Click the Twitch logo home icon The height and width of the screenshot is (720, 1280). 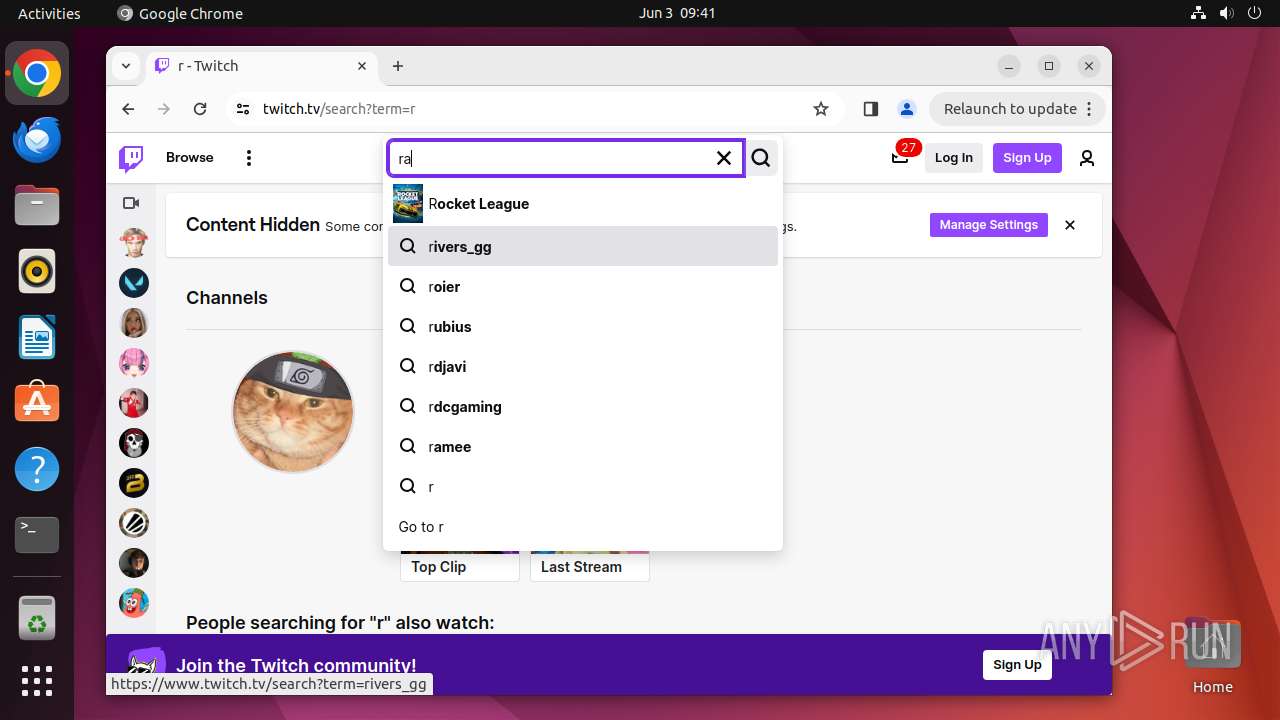pos(131,158)
